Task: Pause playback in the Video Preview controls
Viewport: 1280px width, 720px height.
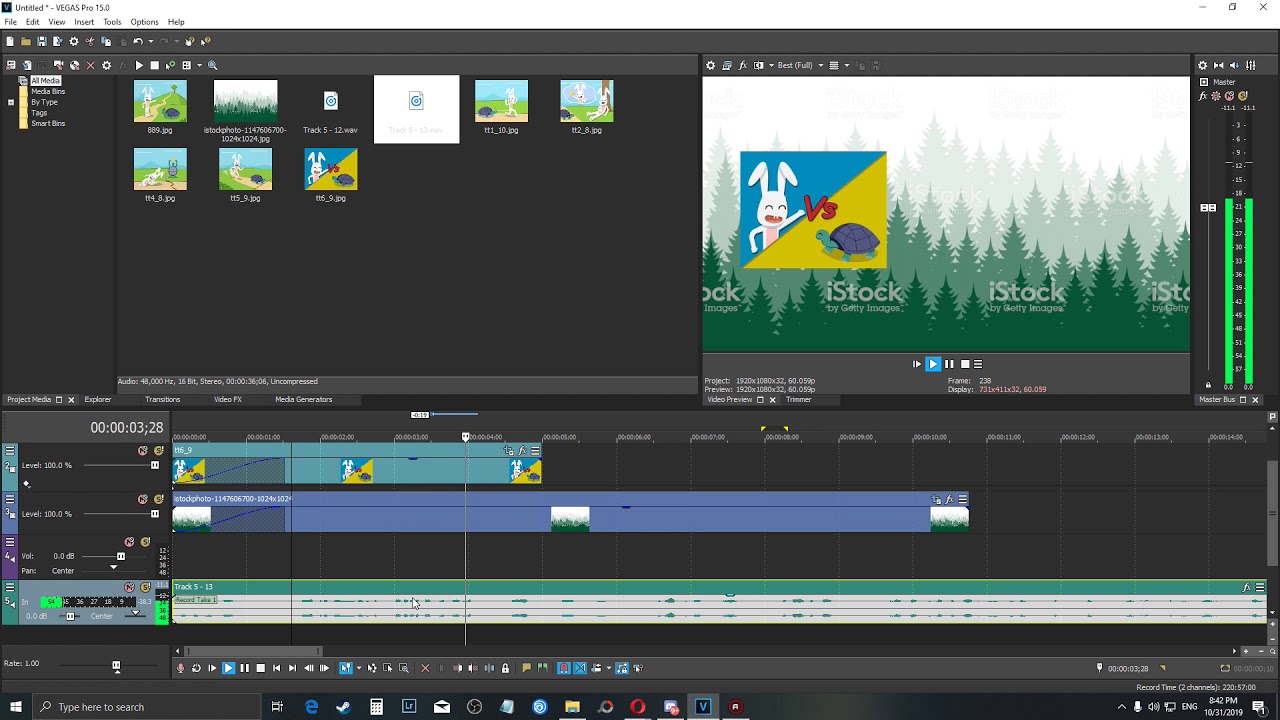Action: [949, 364]
